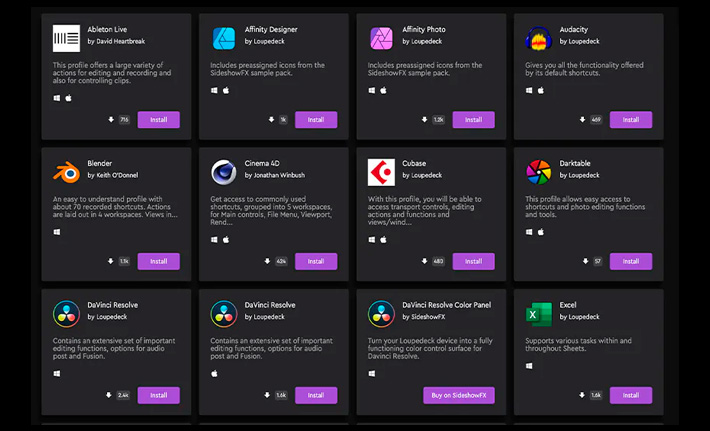710x431 pixels.
Task: Click the Blender description starting 'An easy to understand'
Action: 115,207
